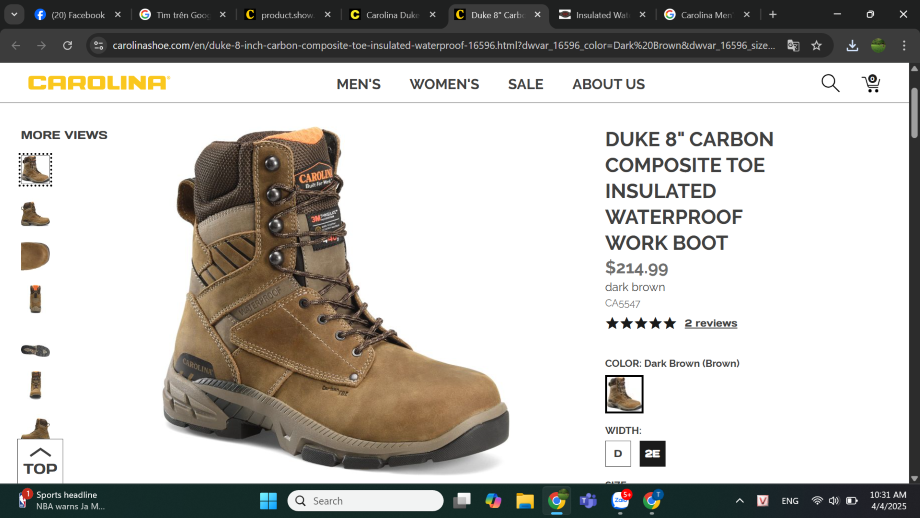Open the tab search dropdown arrow
Image resolution: width=920 pixels, height=518 pixels.
pyautogui.click(x=14, y=15)
